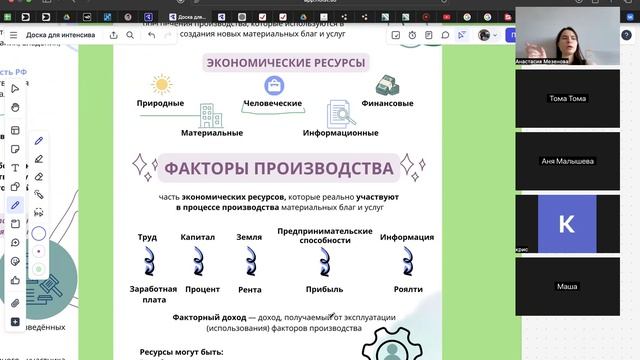Click the Финансовые money icon
640x360 pixels.
click(387, 85)
